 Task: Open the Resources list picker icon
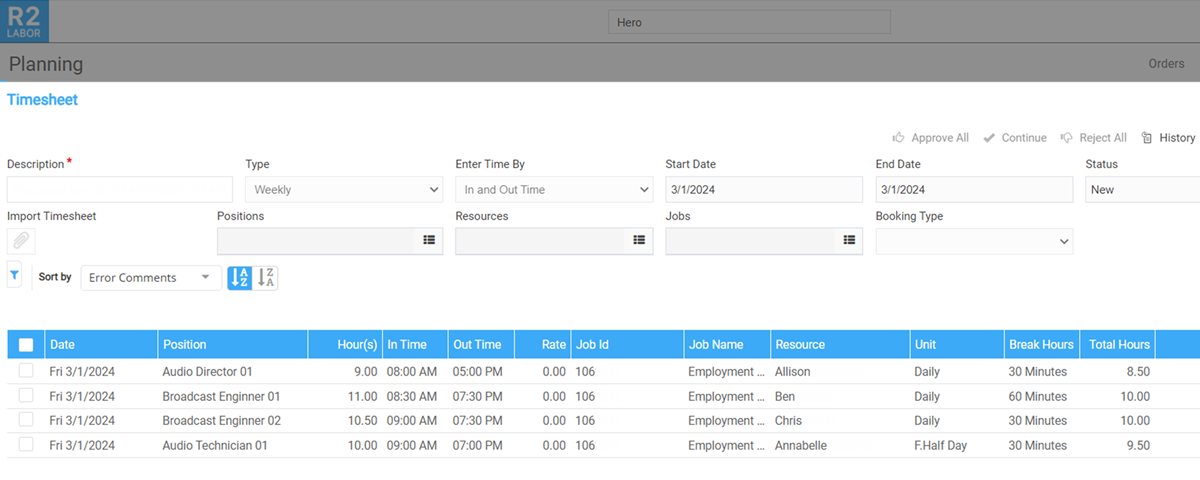click(638, 240)
